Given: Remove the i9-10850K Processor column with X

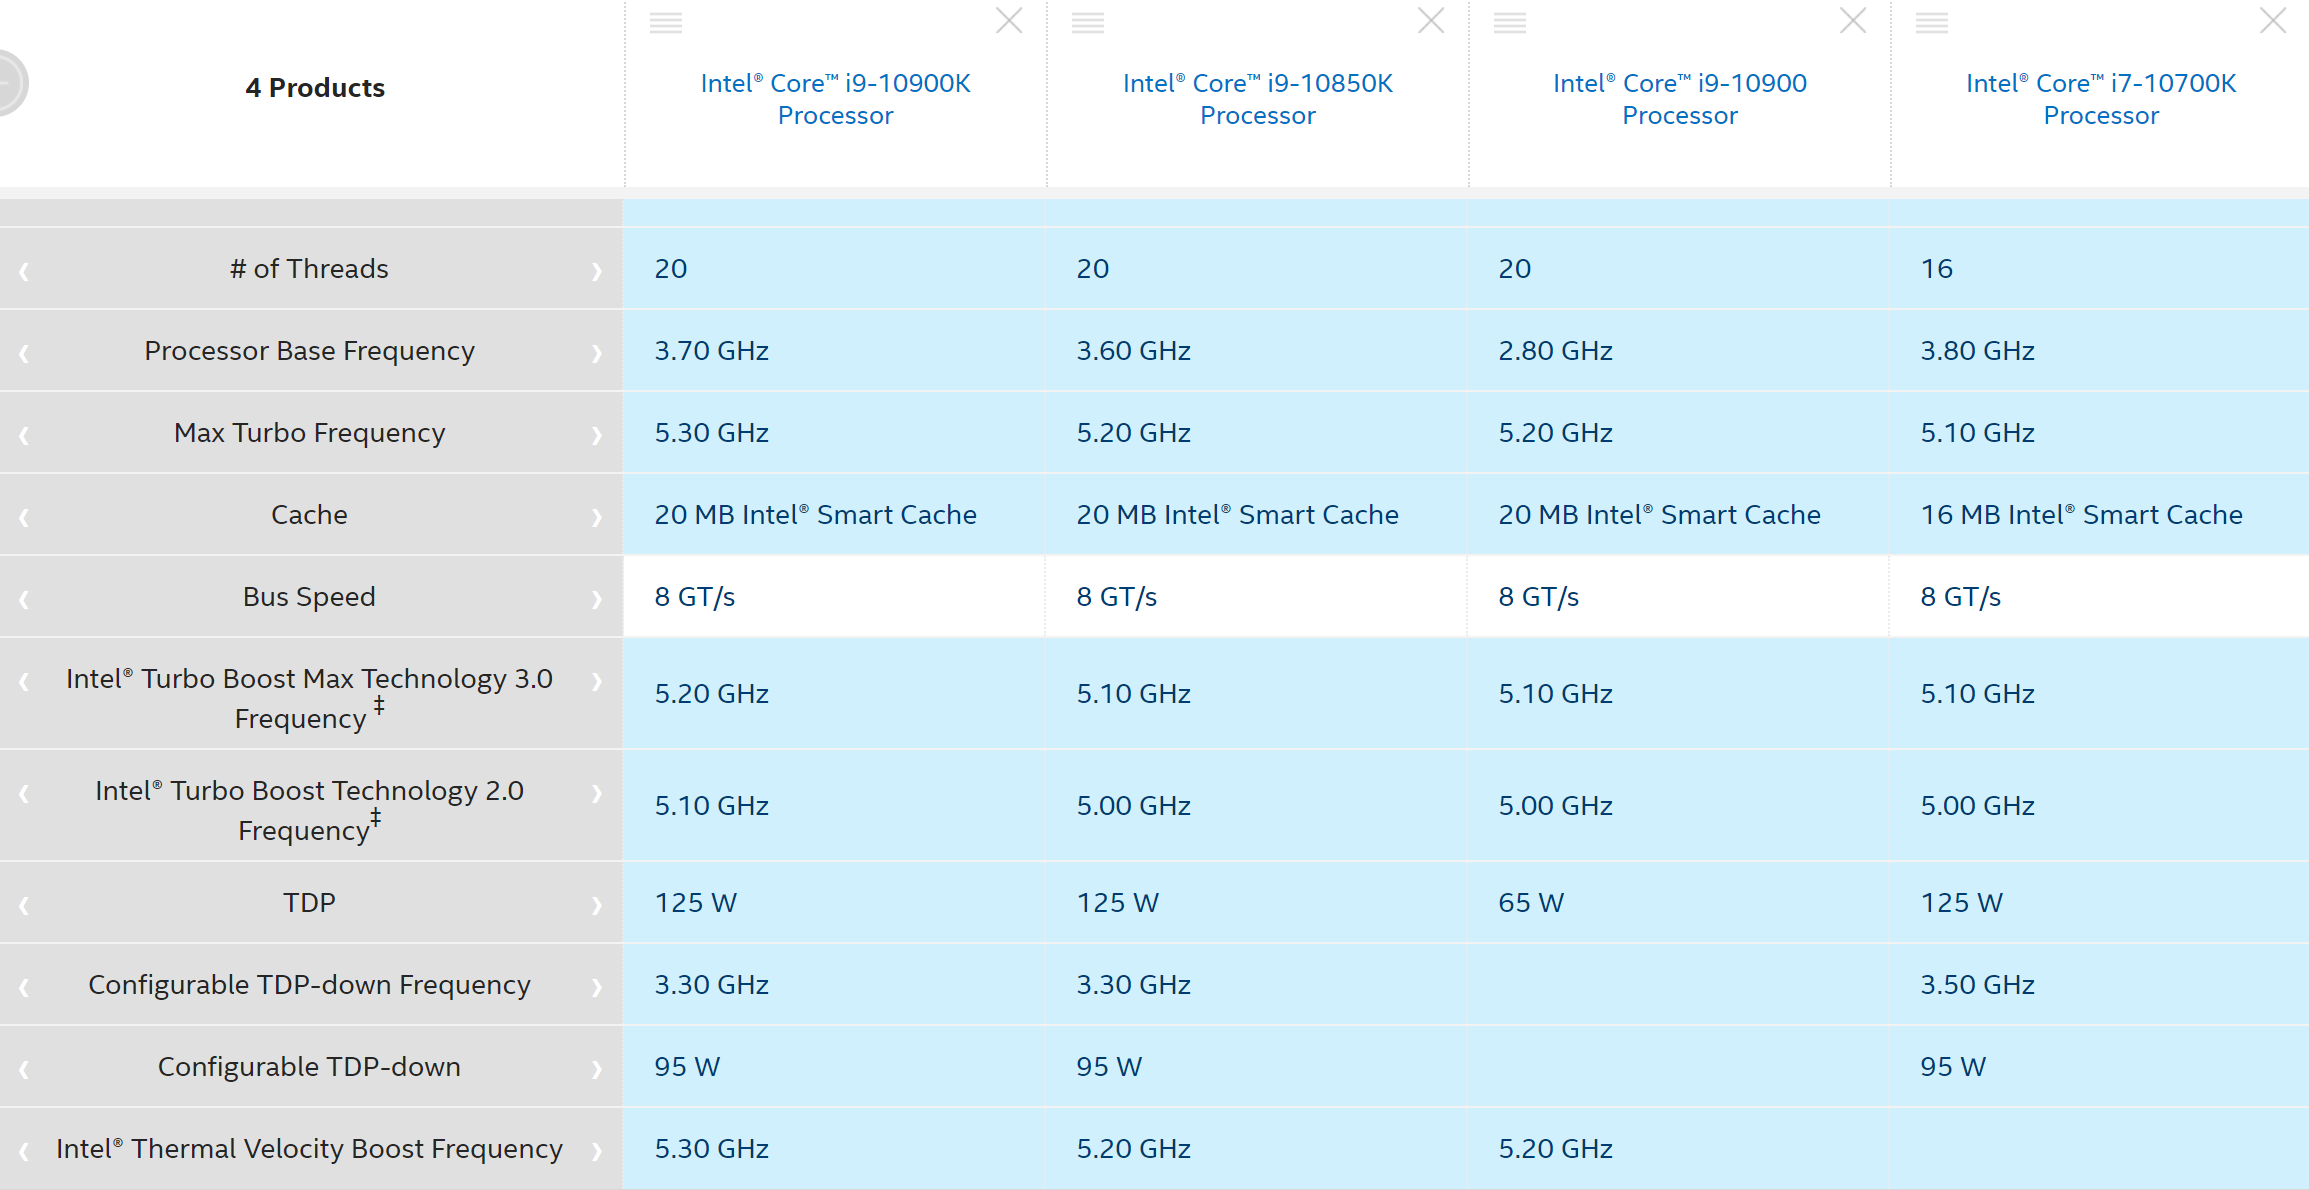Looking at the screenshot, I should point(1431,21).
